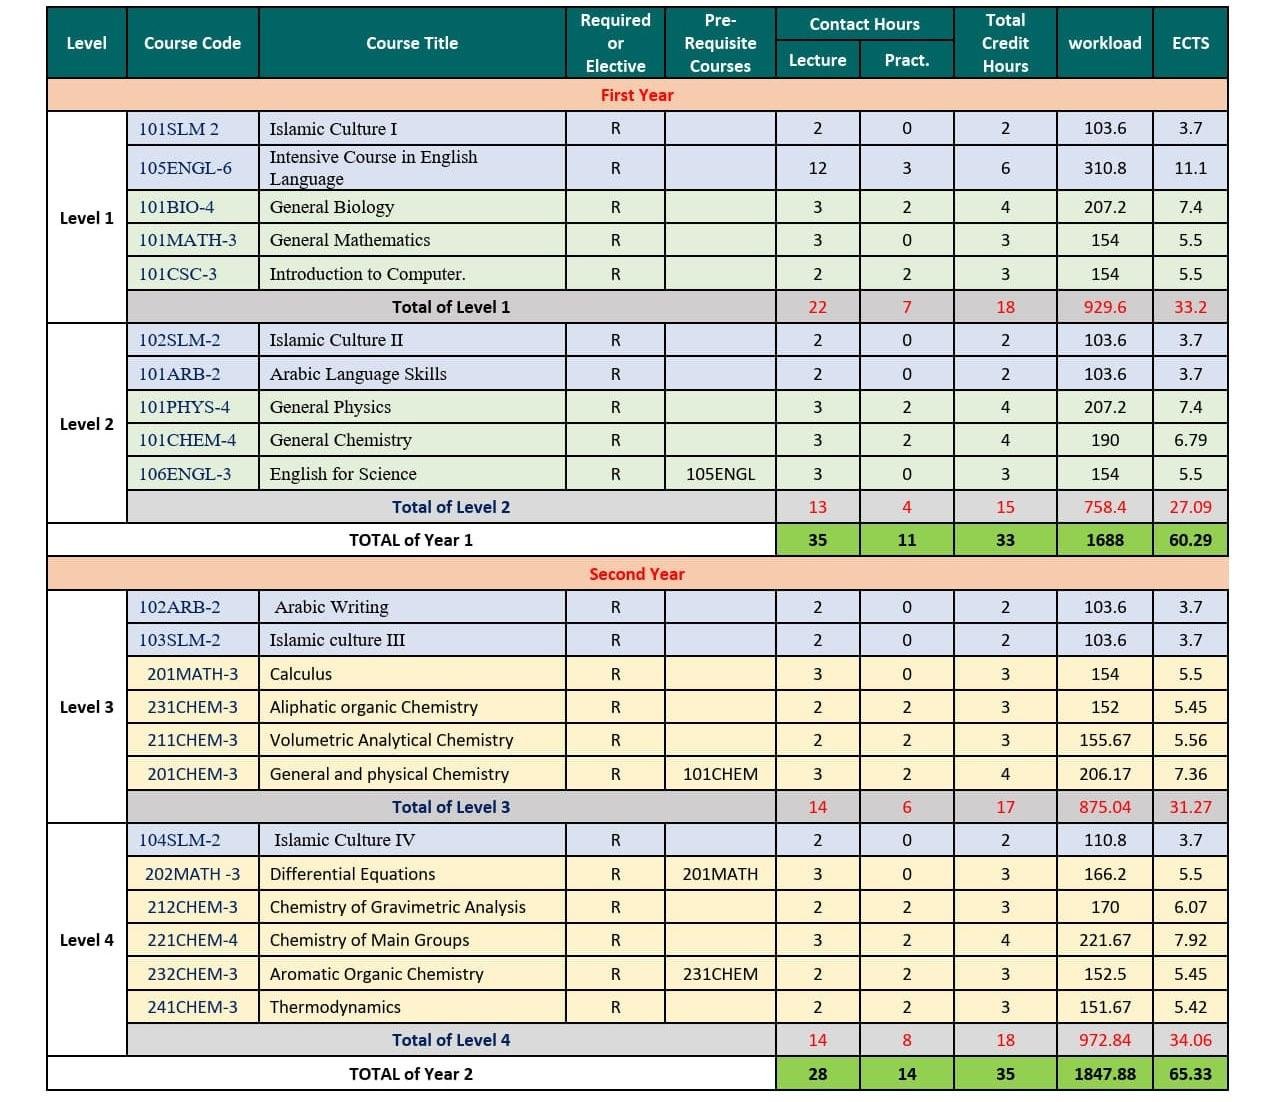Image resolution: width=1275 pixels, height=1102 pixels.
Task: Select the 105ENGL-6 course code cell
Action: [x=185, y=168]
